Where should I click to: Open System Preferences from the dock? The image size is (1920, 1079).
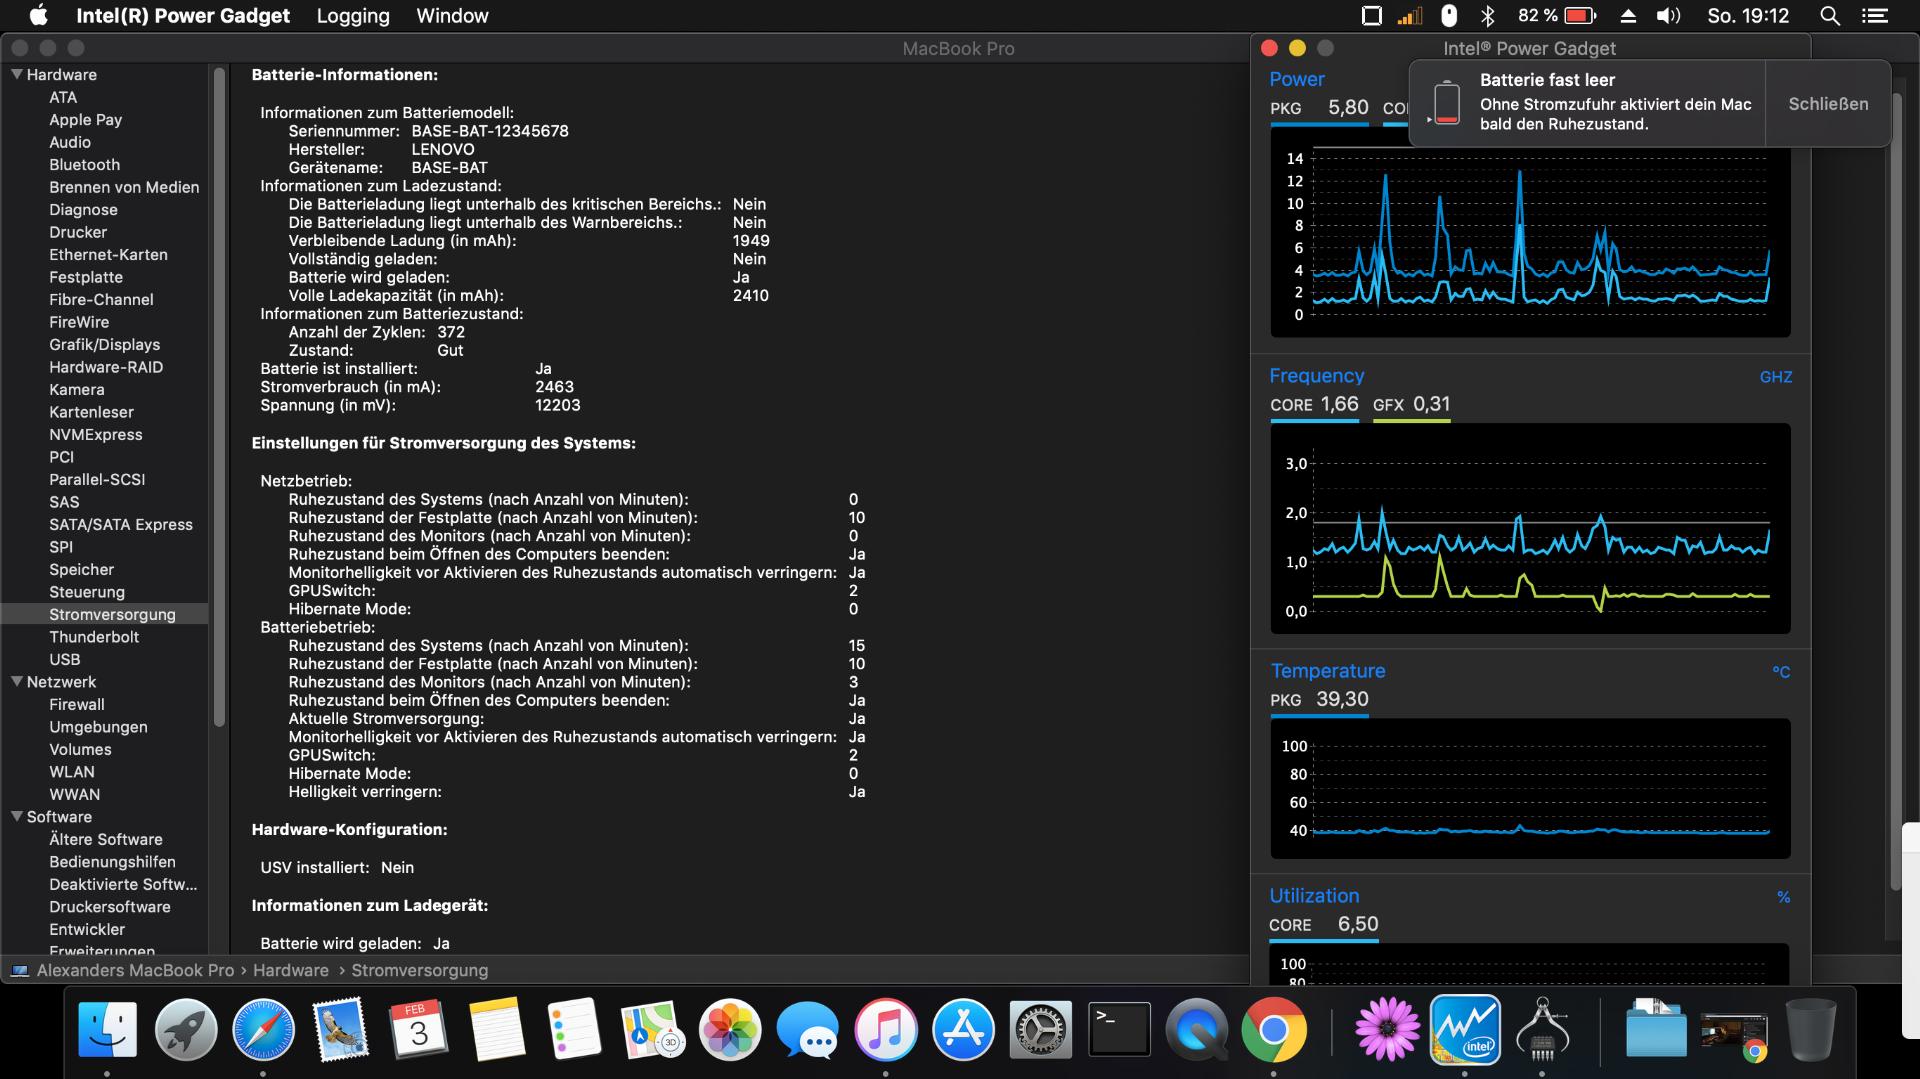click(1041, 1030)
